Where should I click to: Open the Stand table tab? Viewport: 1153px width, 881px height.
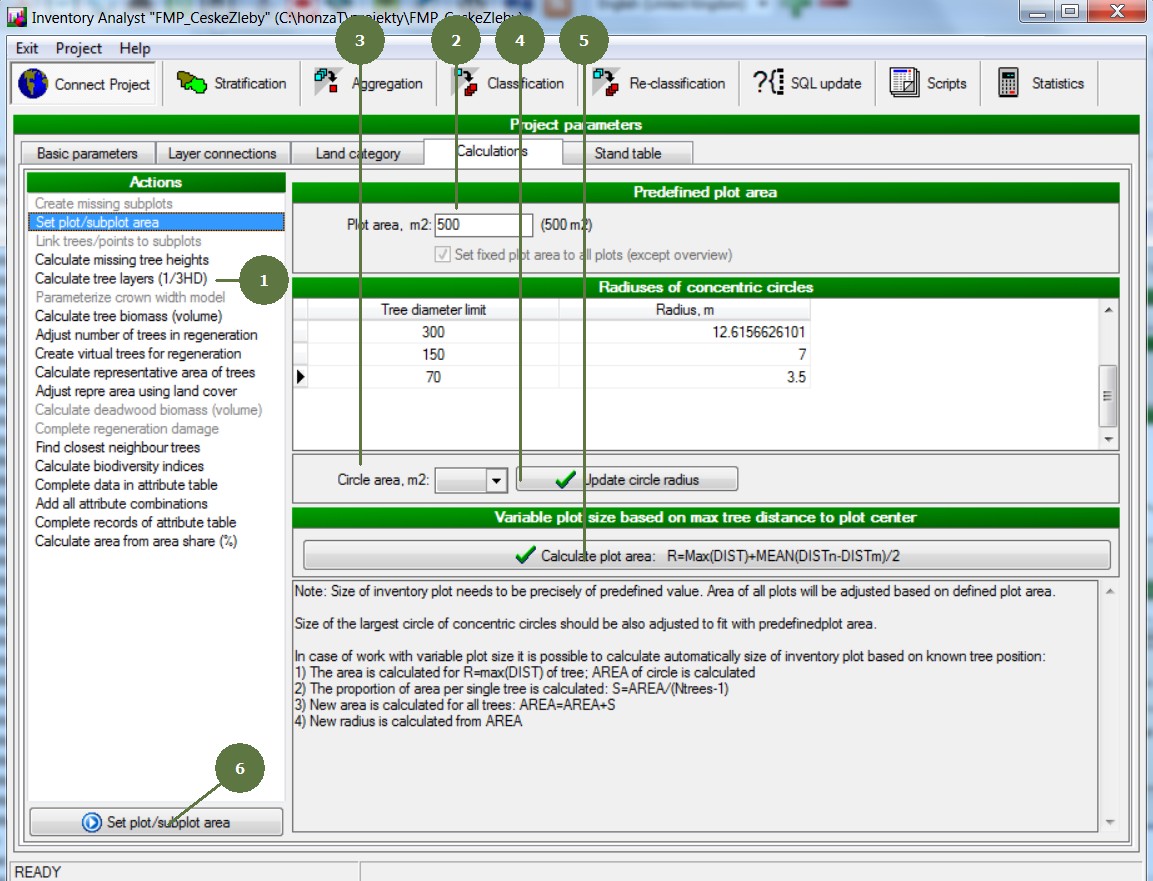[627, 153]
